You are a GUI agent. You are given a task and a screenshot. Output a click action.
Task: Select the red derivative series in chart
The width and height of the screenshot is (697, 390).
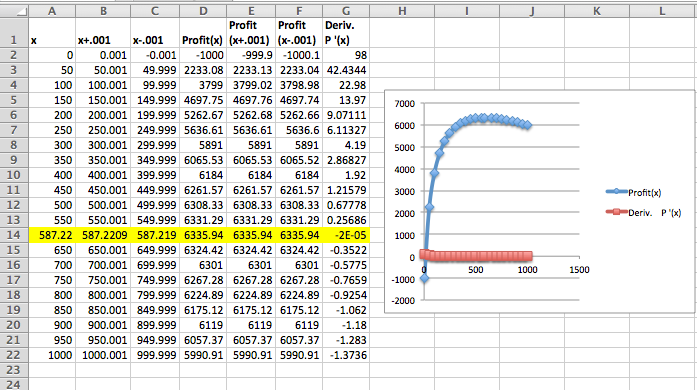pos(476,256)
